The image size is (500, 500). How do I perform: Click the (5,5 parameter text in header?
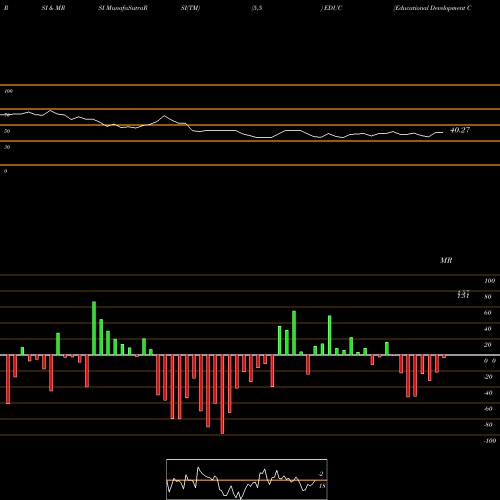257,8
